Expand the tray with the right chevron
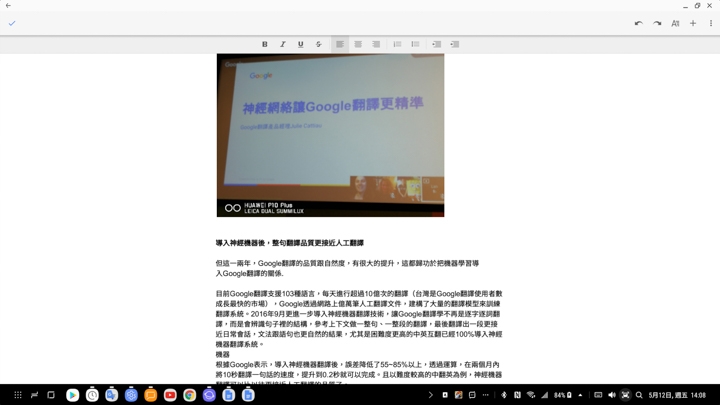Image resolution: width=720 pixels, height=405 pixels. click(430, 395)
